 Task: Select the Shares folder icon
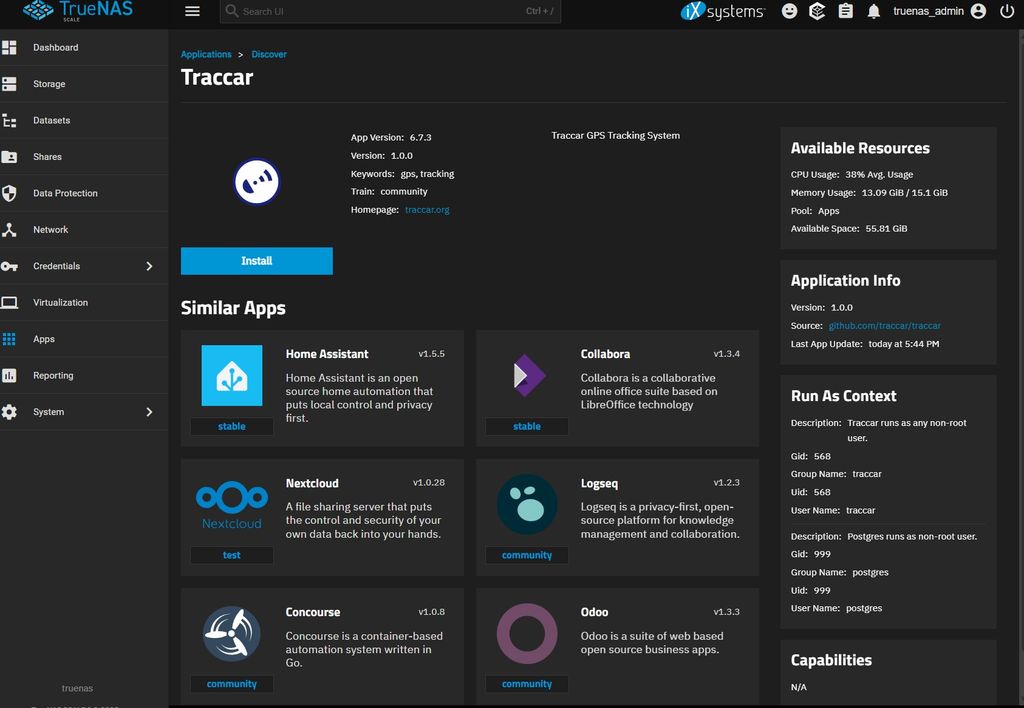click(x=9, y=157)
